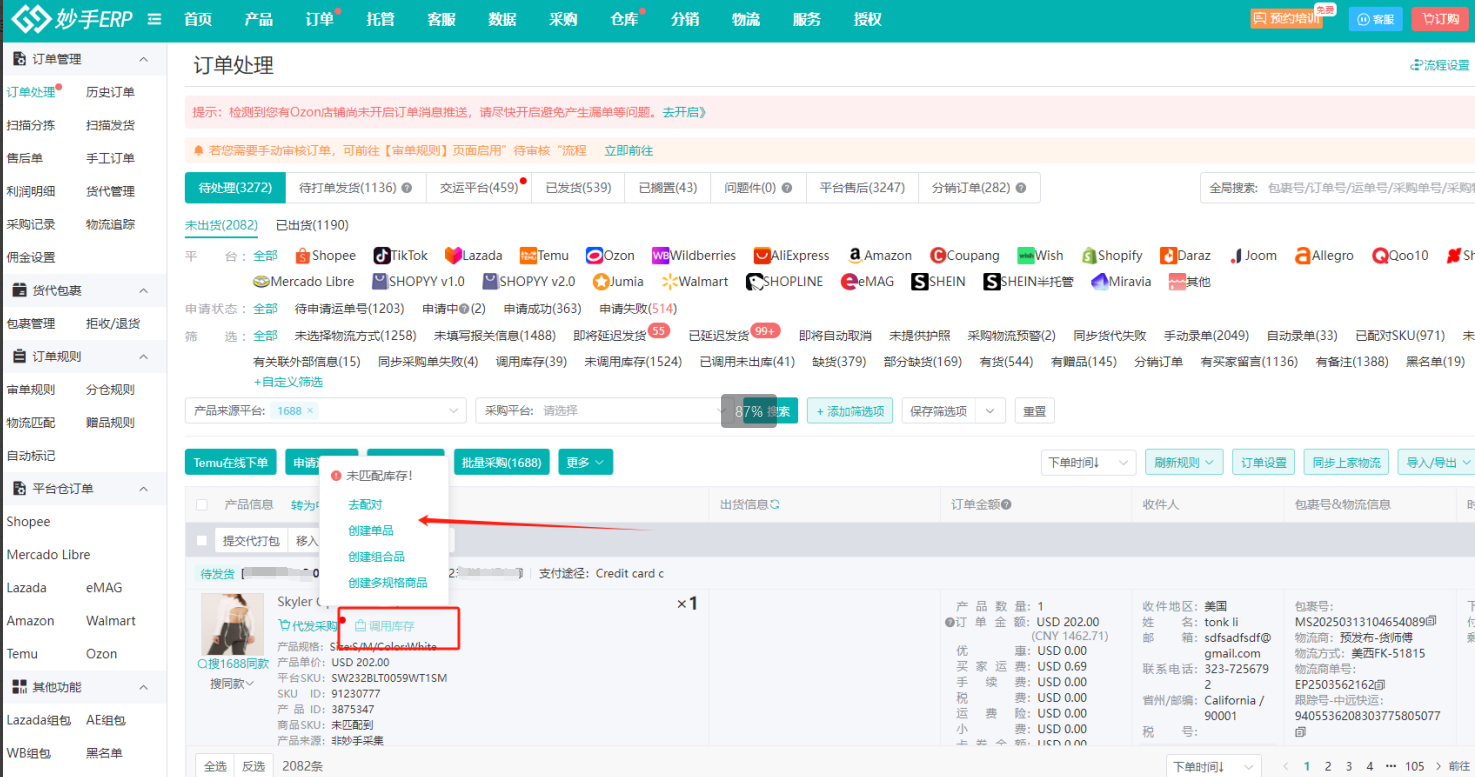Image resolution: width=1475 pixels, height=777 pixels.
Task: Go to page 105 in pagination
Action: [x=1414, y=766]
